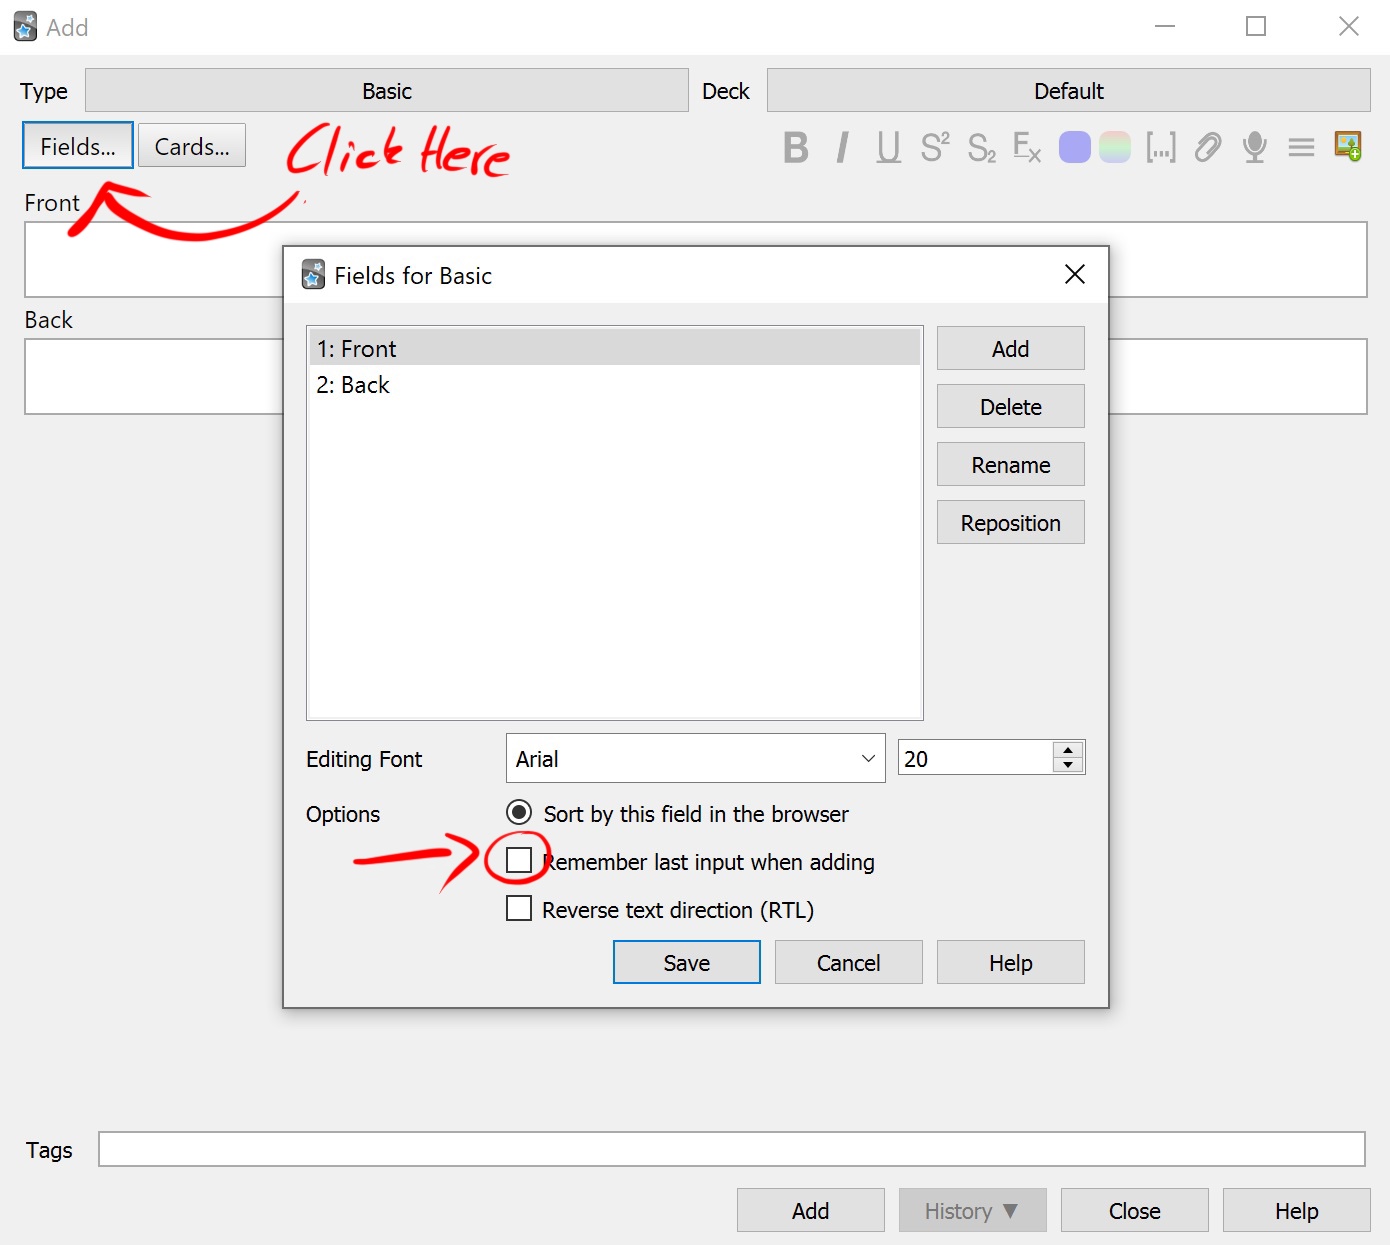
Task: Open the History dropdown
Action: point(971,1210)
